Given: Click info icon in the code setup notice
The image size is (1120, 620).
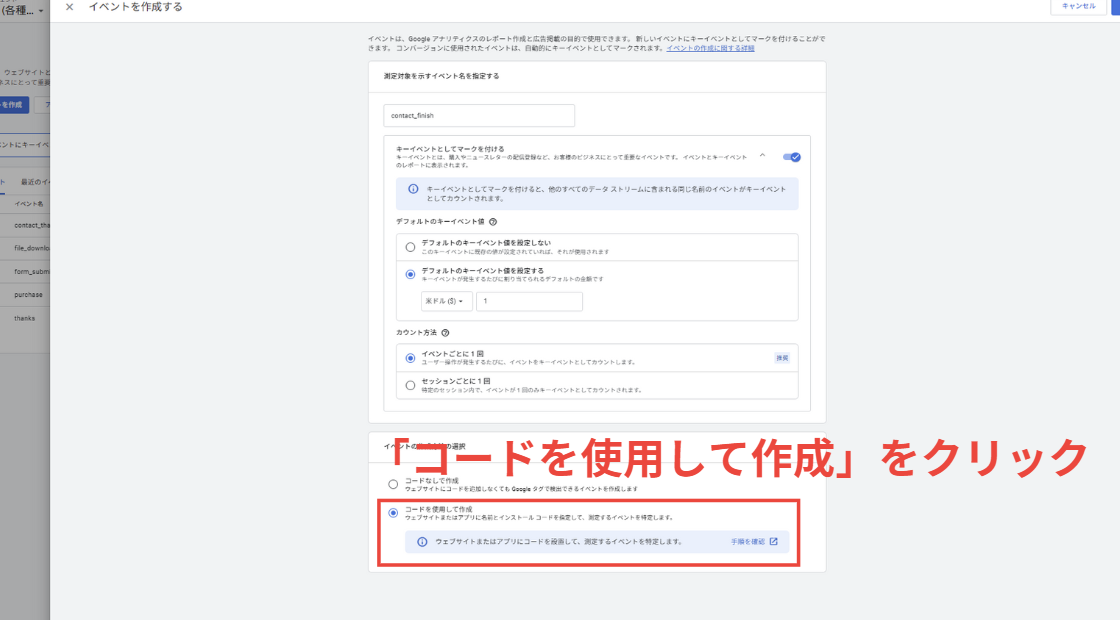Looking at the screenshot, I should click(422, 542).
